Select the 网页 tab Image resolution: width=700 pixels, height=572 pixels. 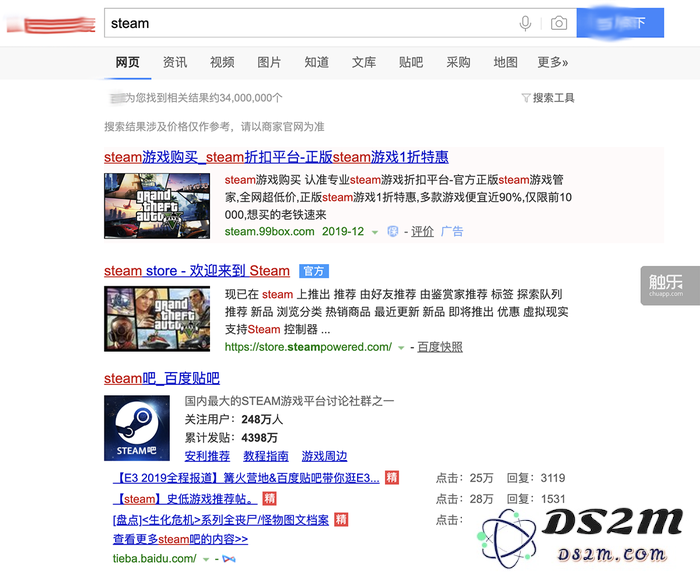(x=128, y=62)
